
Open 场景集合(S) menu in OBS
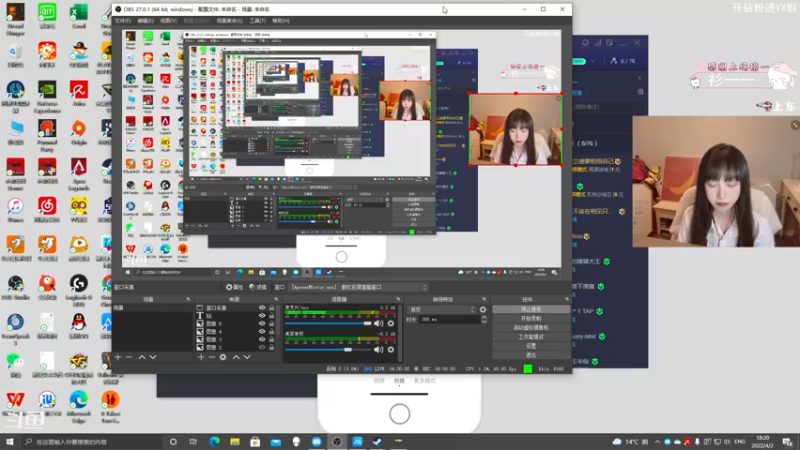(230, 21)
